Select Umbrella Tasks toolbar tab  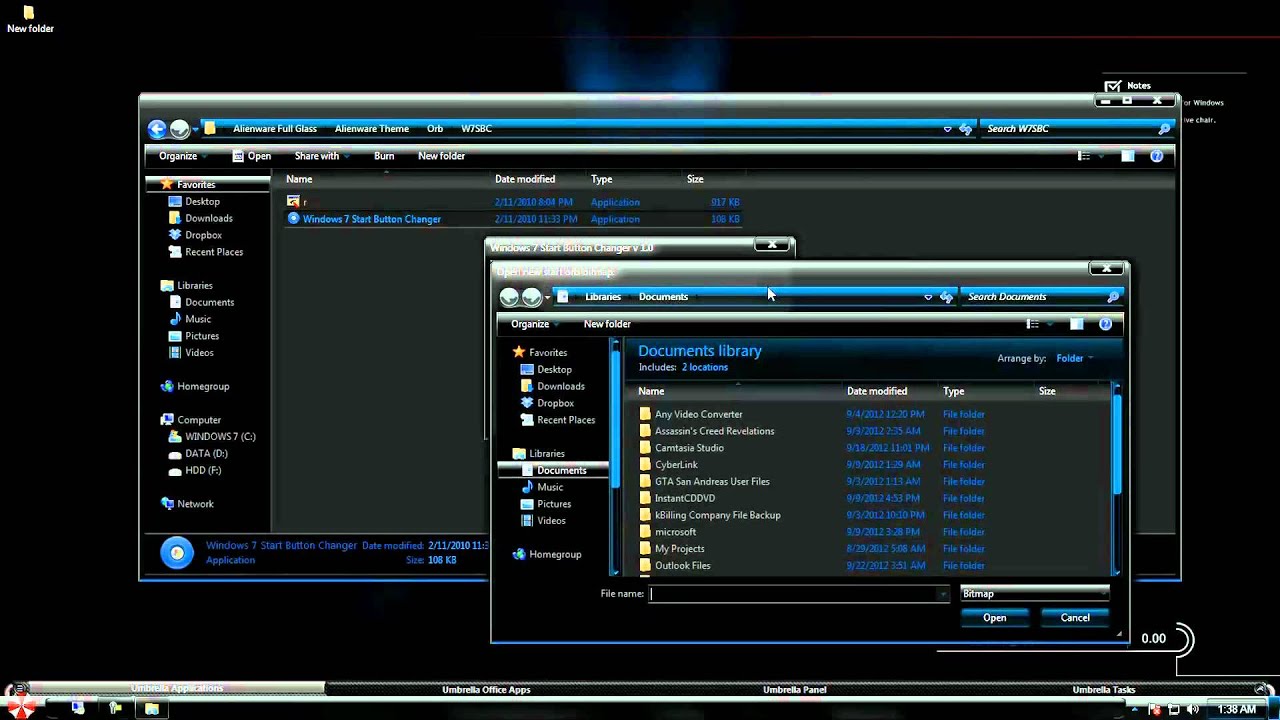1104,690
